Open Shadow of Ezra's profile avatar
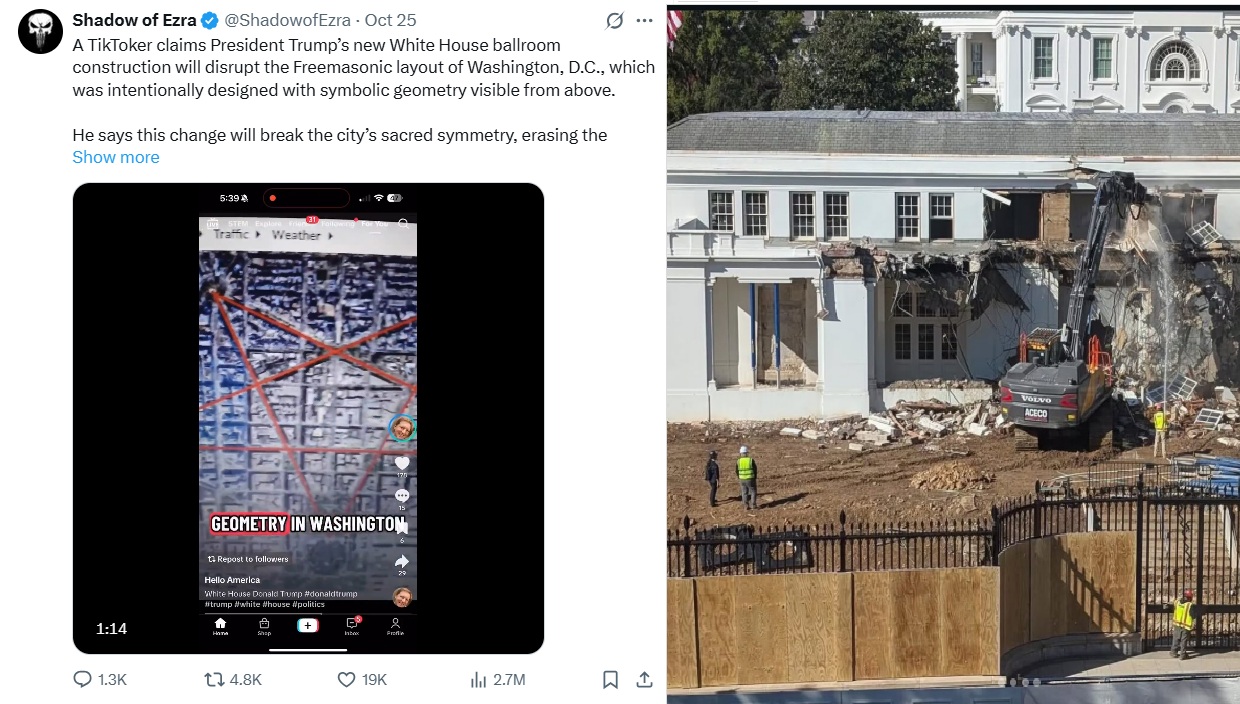The height and width of the screenshot is (704, 1240). [x=40, y=32]
